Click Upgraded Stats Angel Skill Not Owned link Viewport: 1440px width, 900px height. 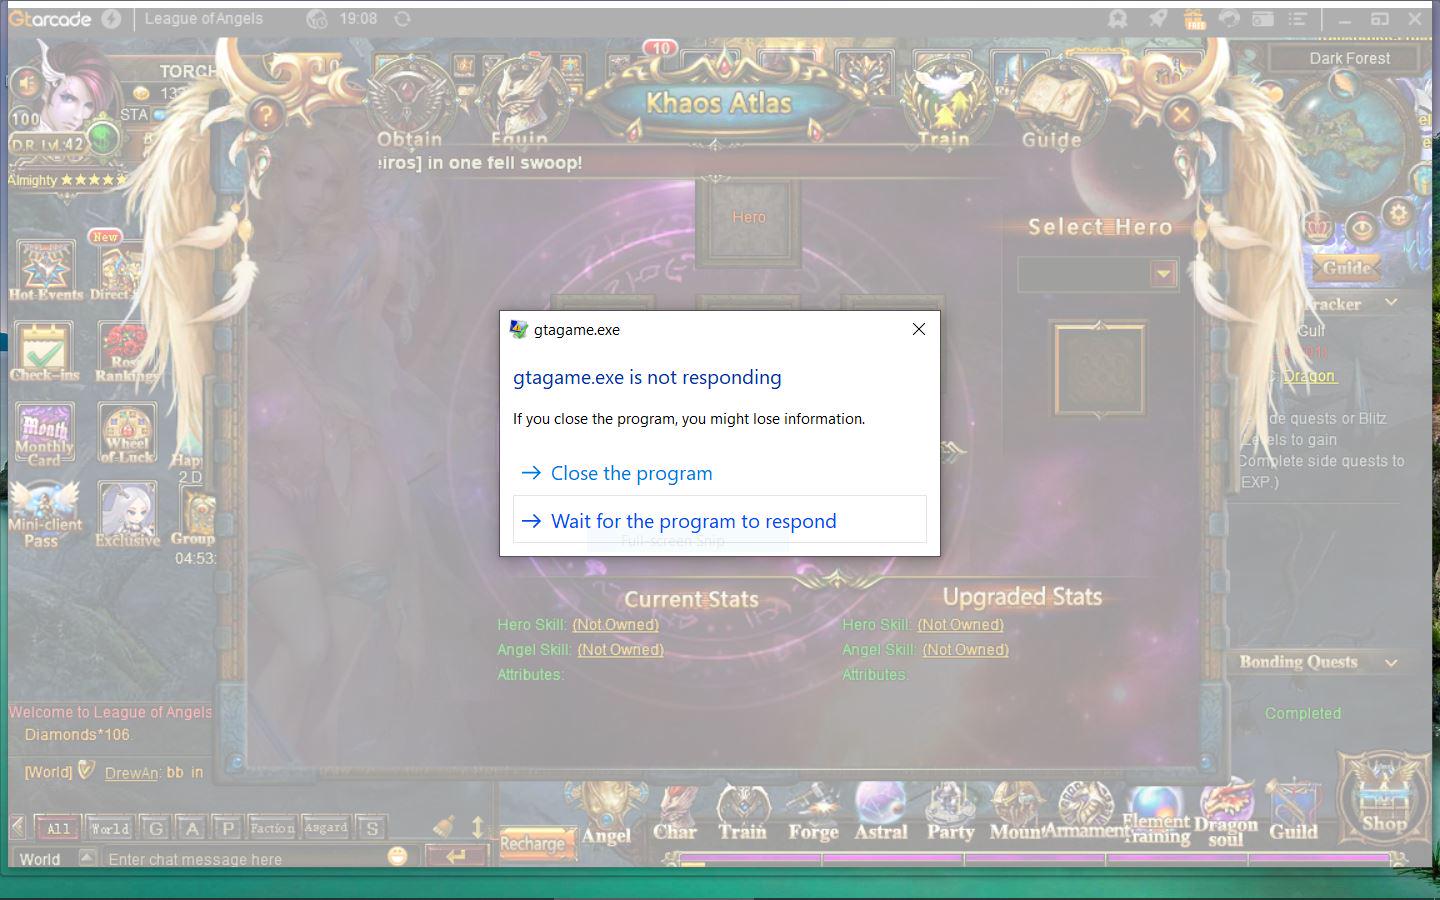coord(965,649)
